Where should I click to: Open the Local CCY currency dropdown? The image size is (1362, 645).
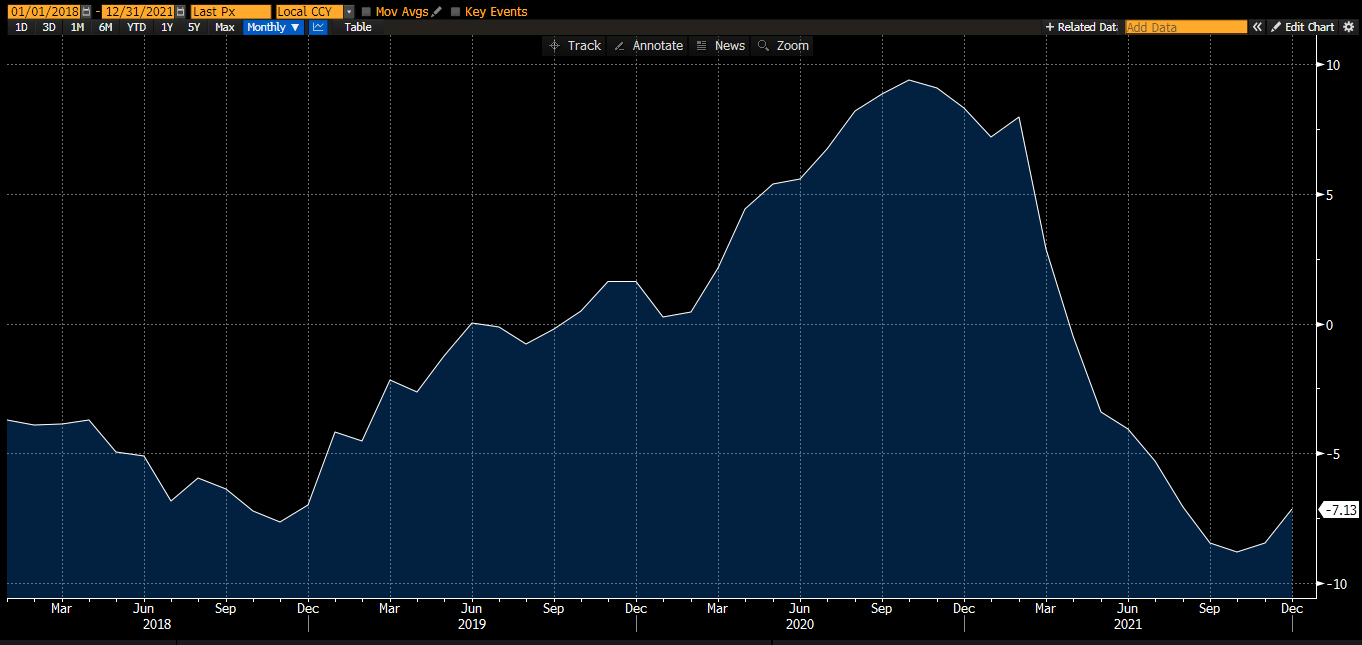[349, 12]
